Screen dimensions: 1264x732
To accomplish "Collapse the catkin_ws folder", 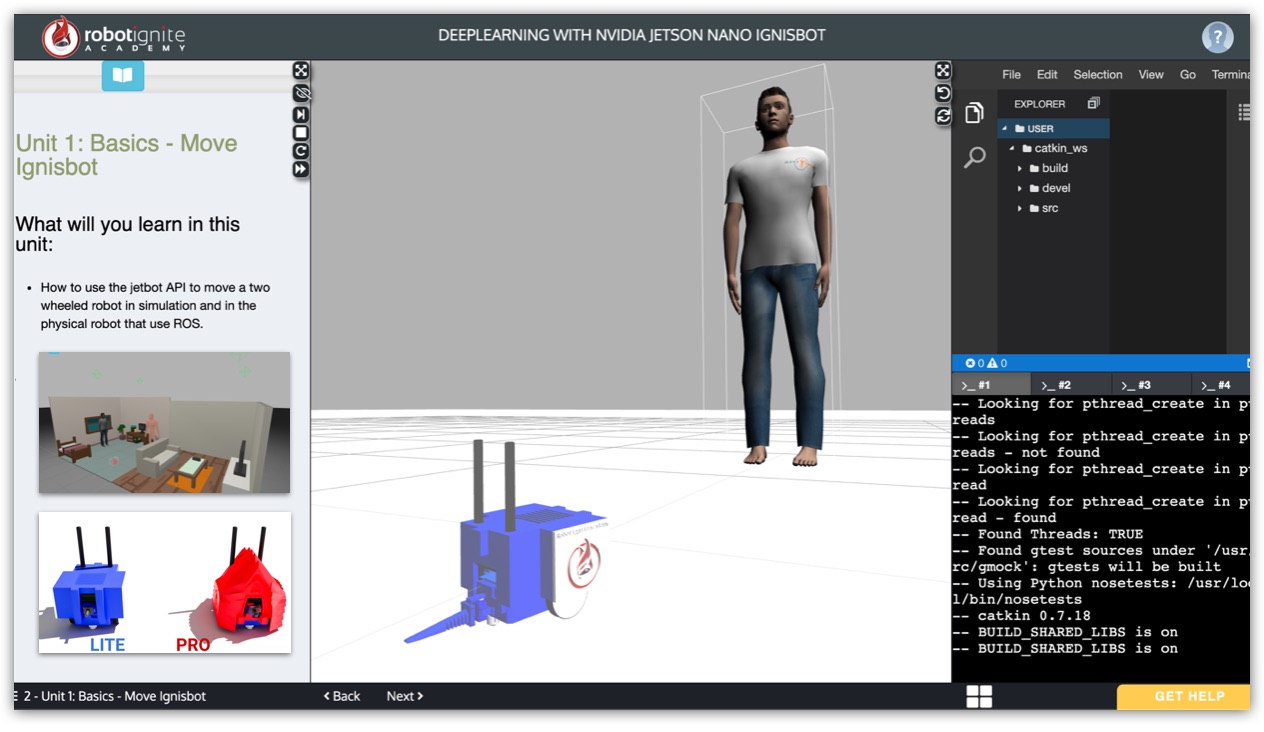I will (x=1053, y=148).
